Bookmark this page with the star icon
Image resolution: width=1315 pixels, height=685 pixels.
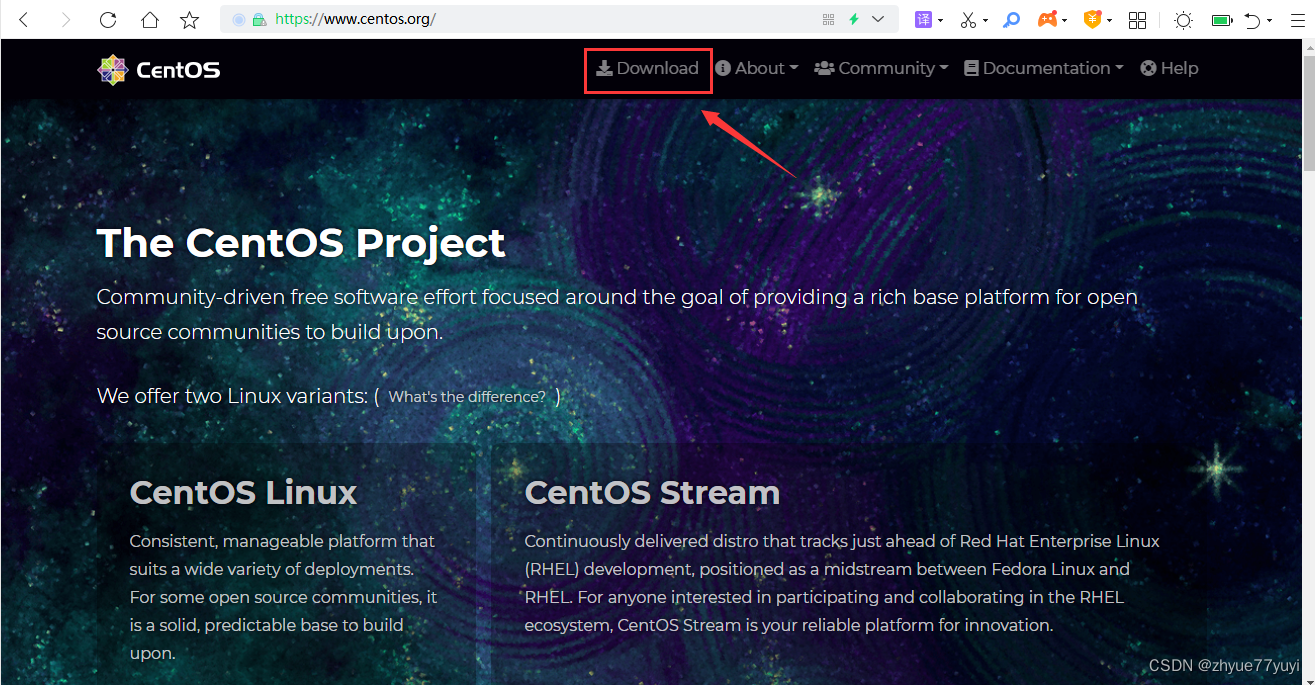(190, 19)
